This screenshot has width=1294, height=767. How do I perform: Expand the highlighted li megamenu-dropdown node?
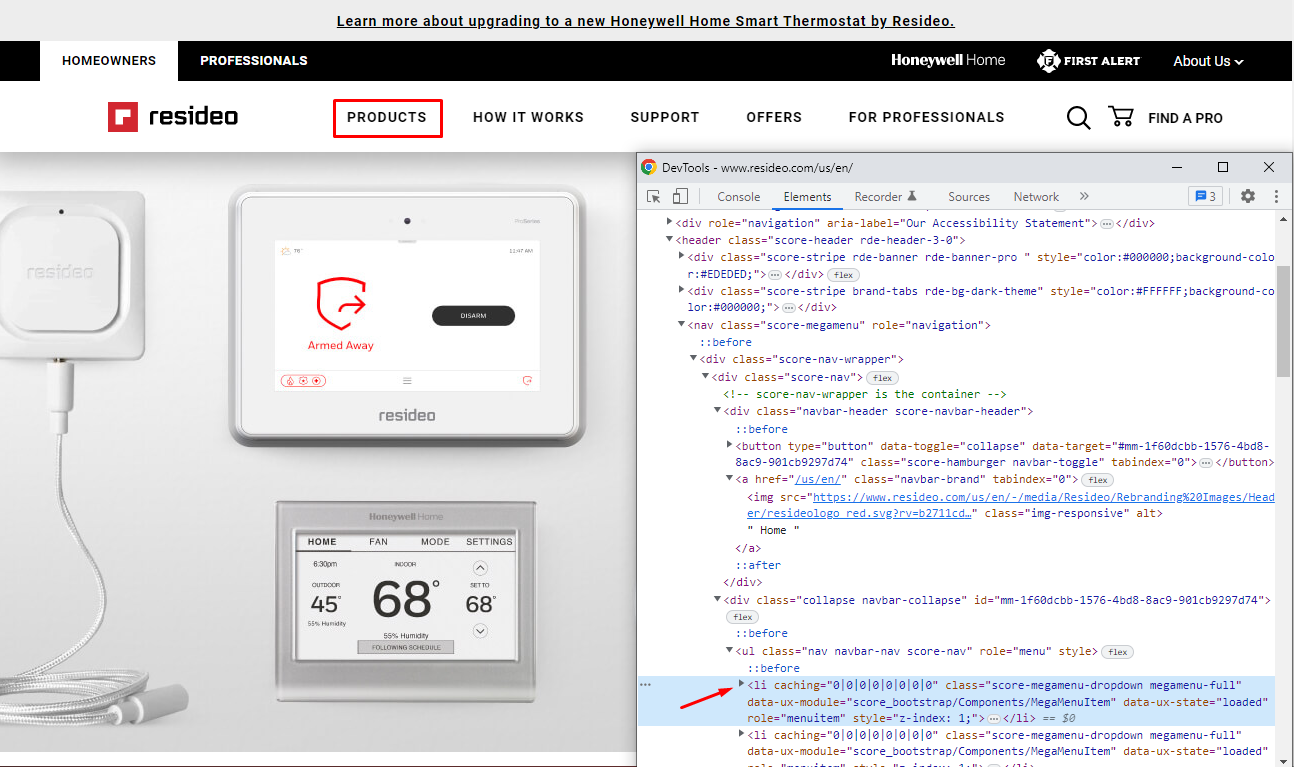(x=742, y=685)
